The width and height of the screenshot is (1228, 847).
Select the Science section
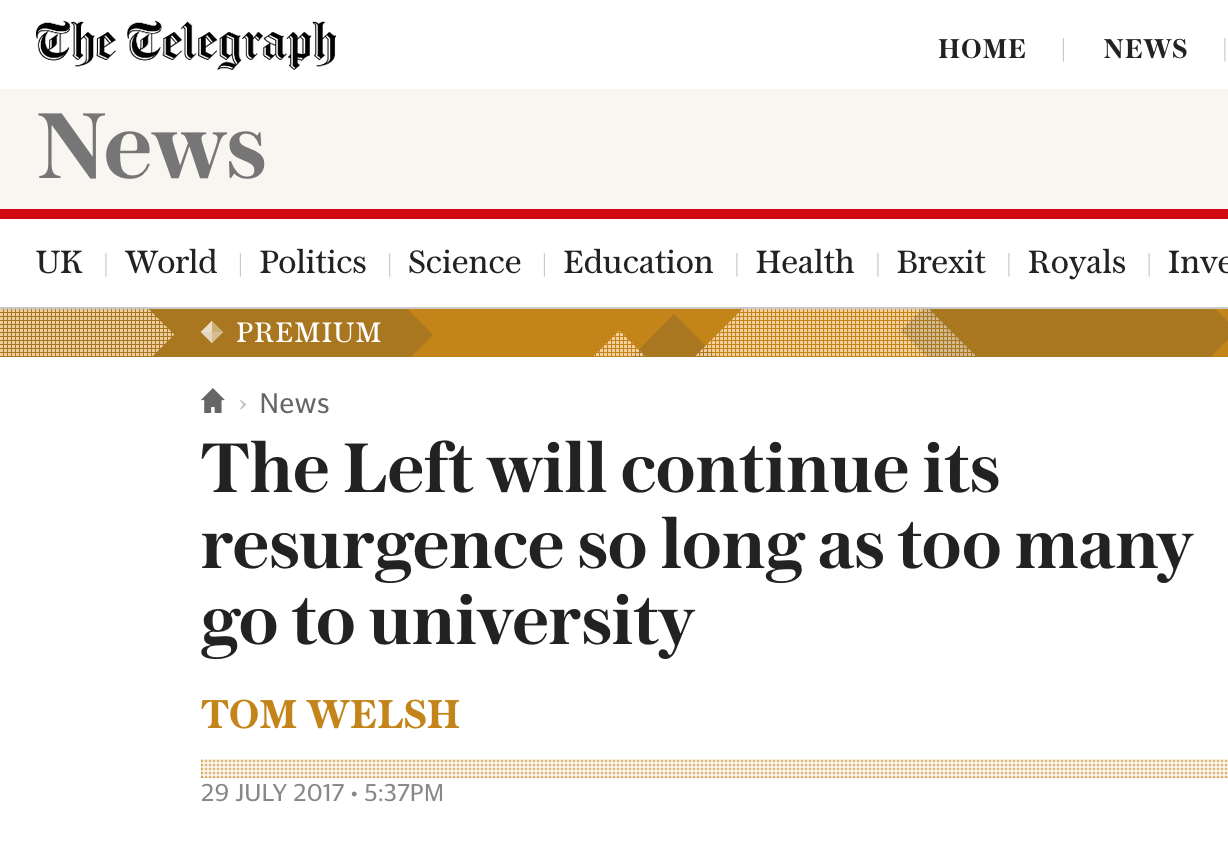coord(465,262)
